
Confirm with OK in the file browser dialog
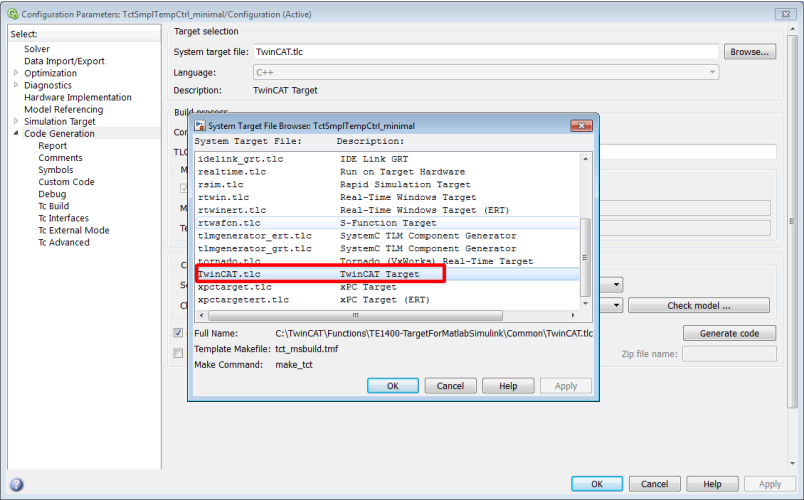tap(393, 386)
